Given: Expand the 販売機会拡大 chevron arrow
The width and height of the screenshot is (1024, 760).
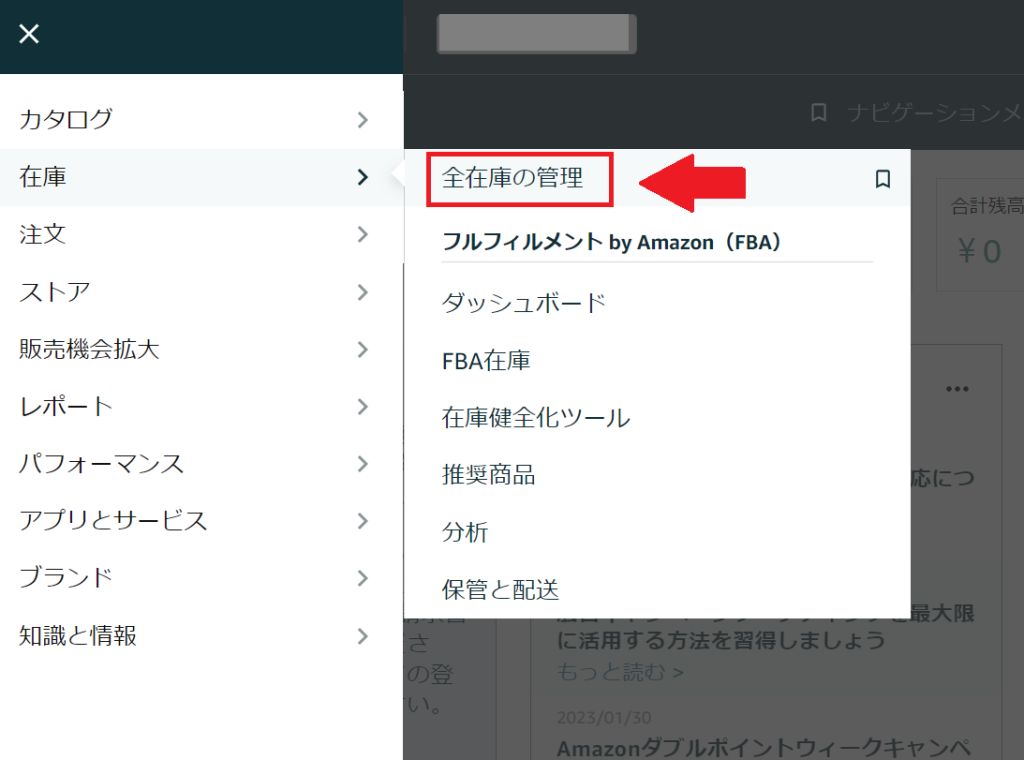Looking at the screenshot, I should 363,349.
